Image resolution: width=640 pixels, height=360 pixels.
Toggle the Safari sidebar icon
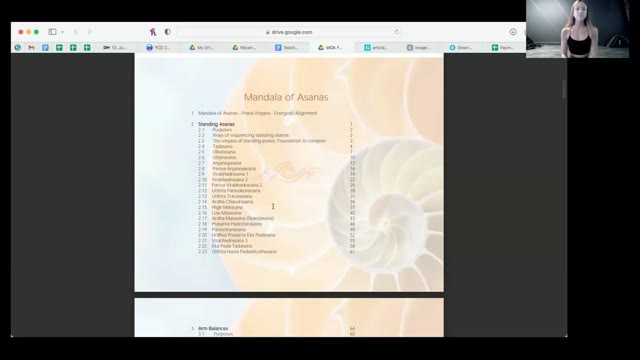pos(53,32)
